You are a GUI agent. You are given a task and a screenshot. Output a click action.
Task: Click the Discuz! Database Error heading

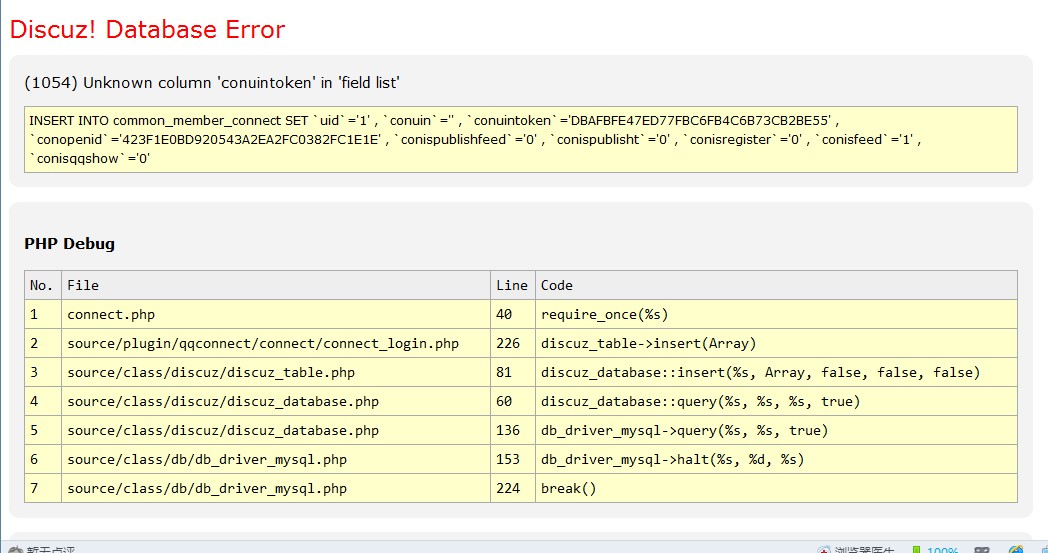click(148, 30)
